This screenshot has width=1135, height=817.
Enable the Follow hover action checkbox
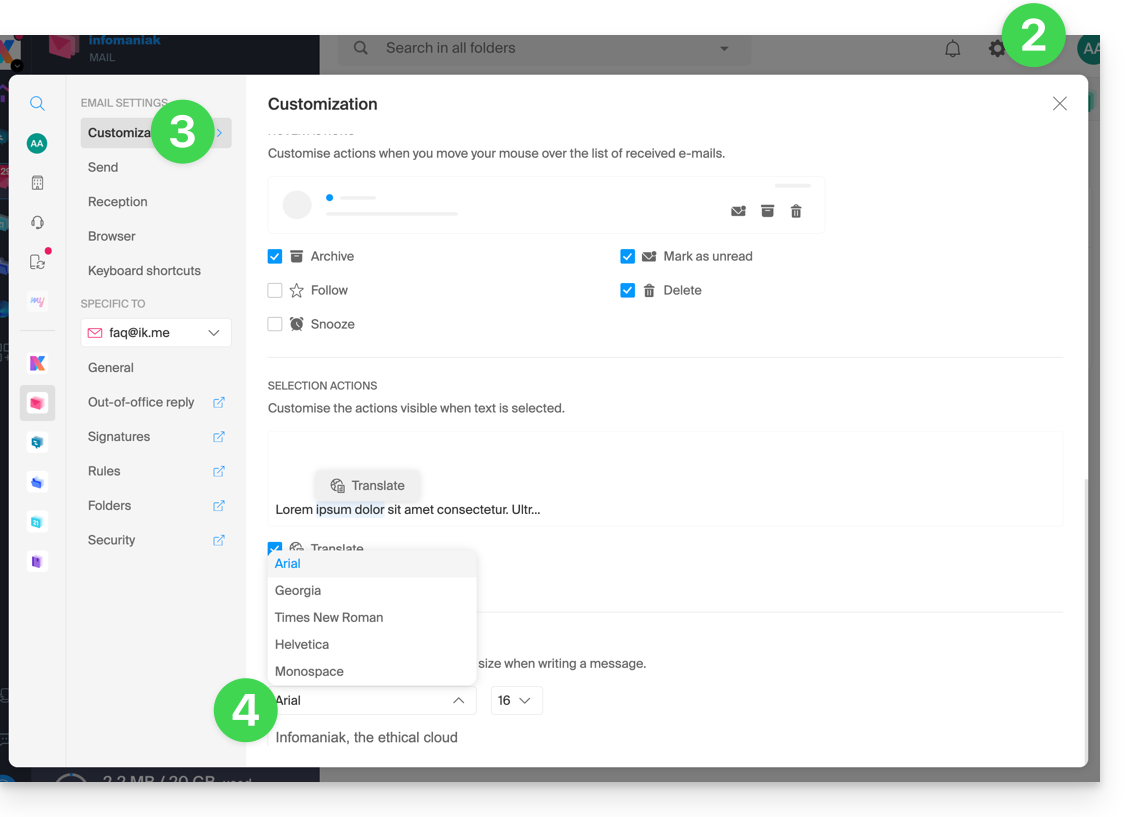click(274, 290)
